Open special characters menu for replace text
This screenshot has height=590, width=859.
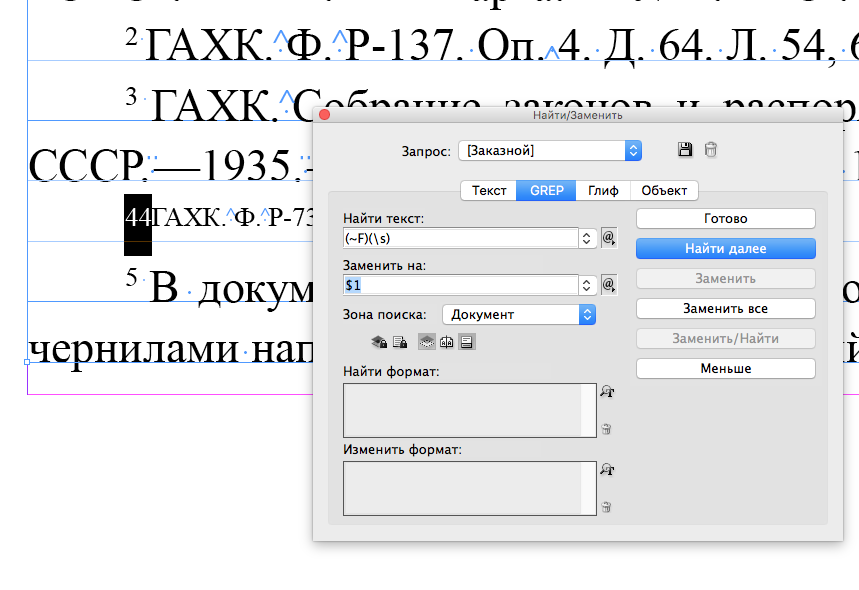pos(608,284)
